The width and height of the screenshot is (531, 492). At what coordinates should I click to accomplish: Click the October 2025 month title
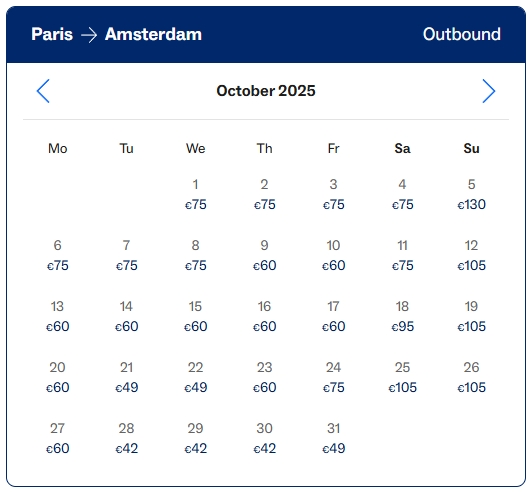coord(266,91)
